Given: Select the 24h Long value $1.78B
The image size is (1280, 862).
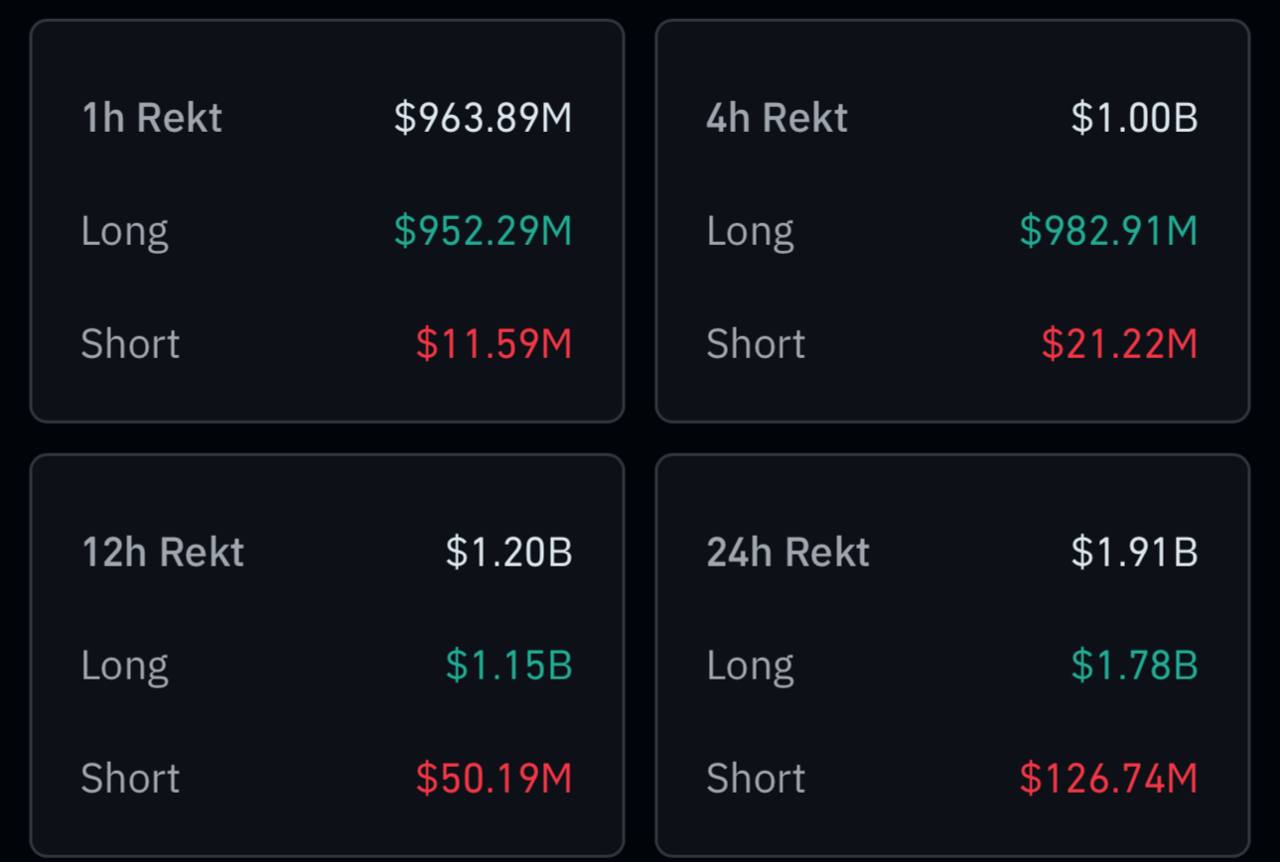Looking at the screenshot, I should [1134, 665].
